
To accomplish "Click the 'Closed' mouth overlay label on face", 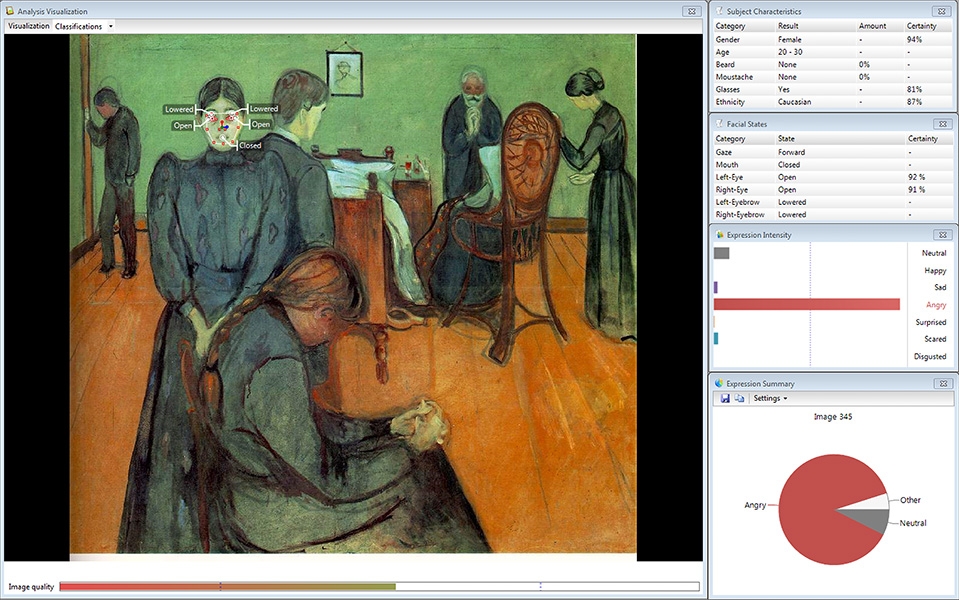I will (250, 146).
